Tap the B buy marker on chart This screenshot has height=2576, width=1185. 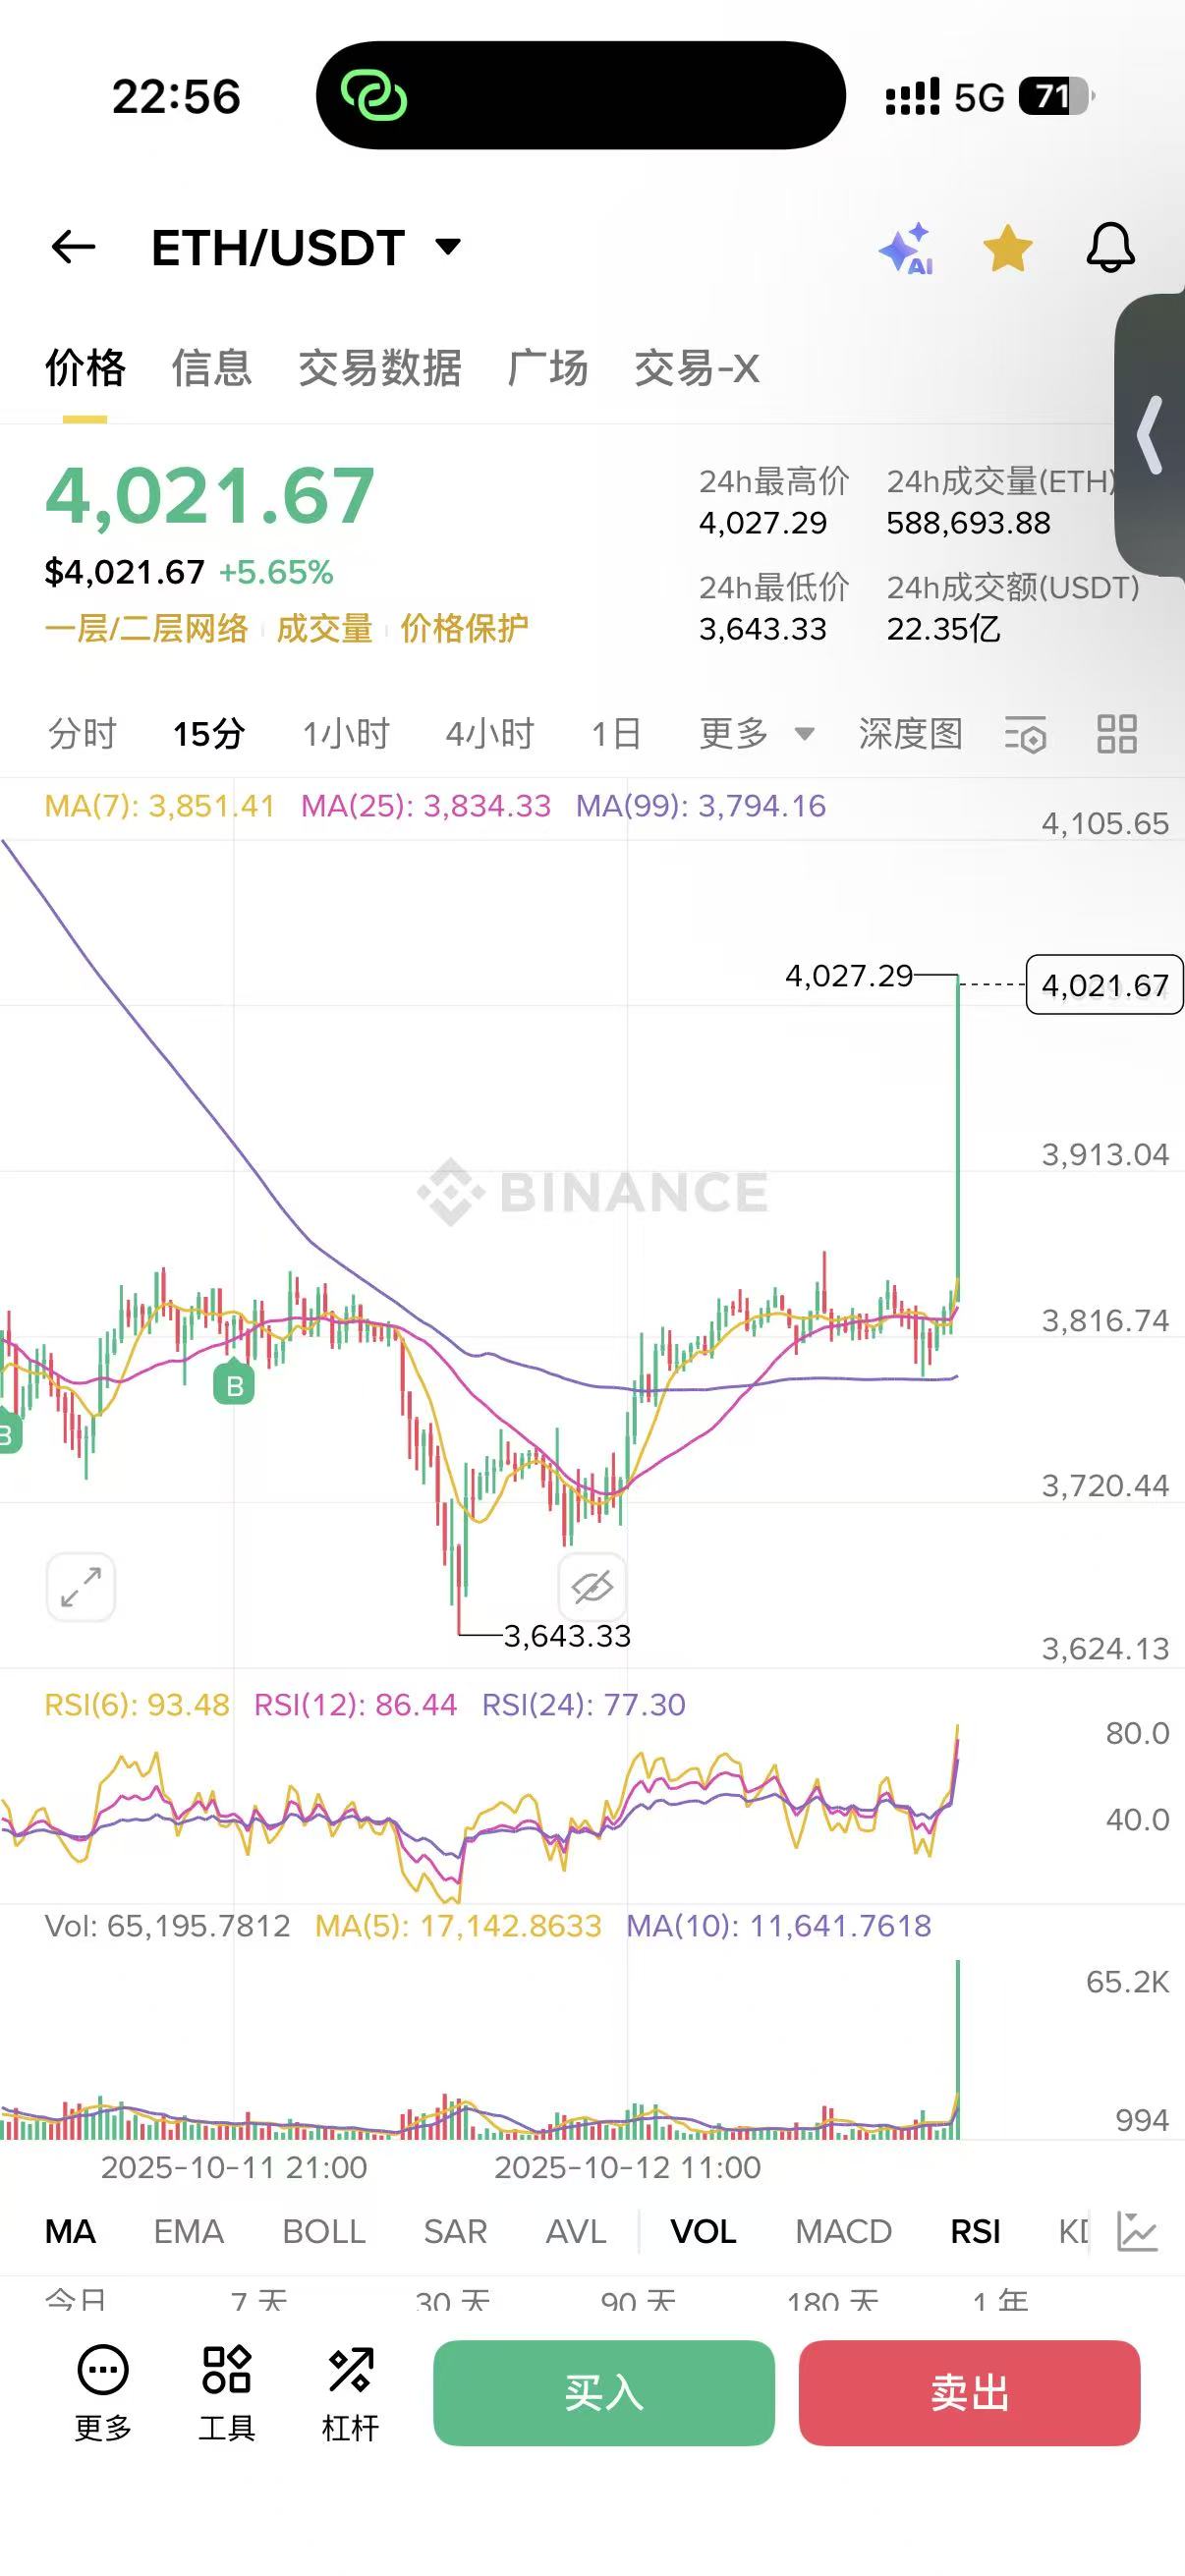point(234,1386)
